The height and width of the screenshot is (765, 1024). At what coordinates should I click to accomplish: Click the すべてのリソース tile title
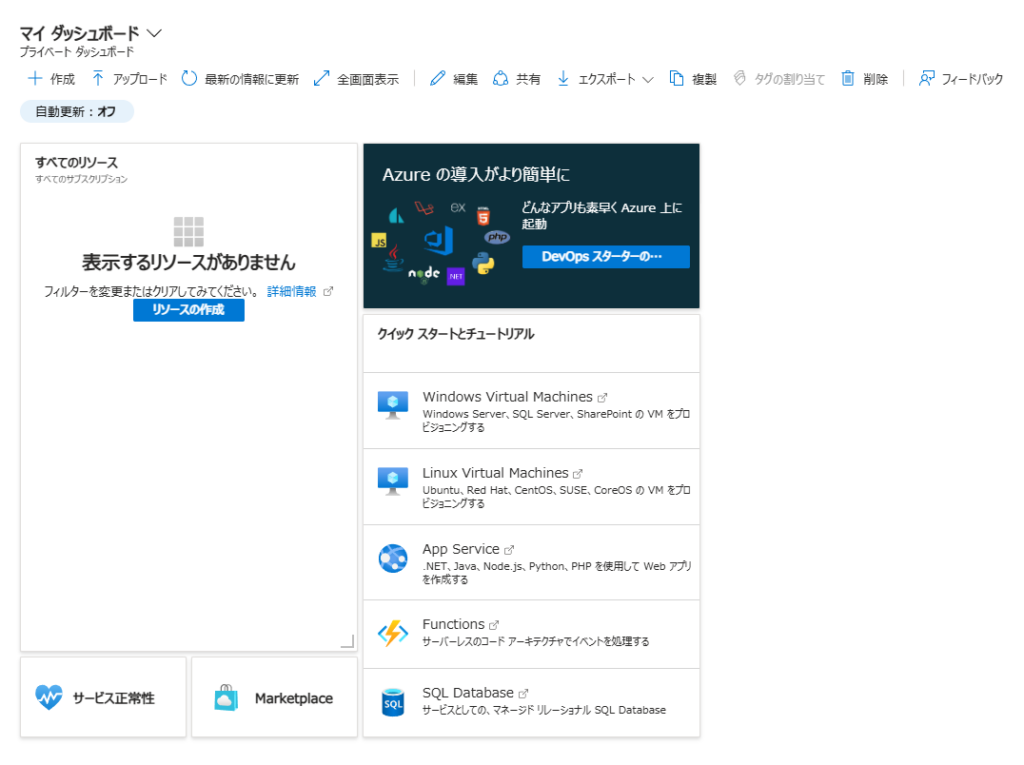click(76, 162)
